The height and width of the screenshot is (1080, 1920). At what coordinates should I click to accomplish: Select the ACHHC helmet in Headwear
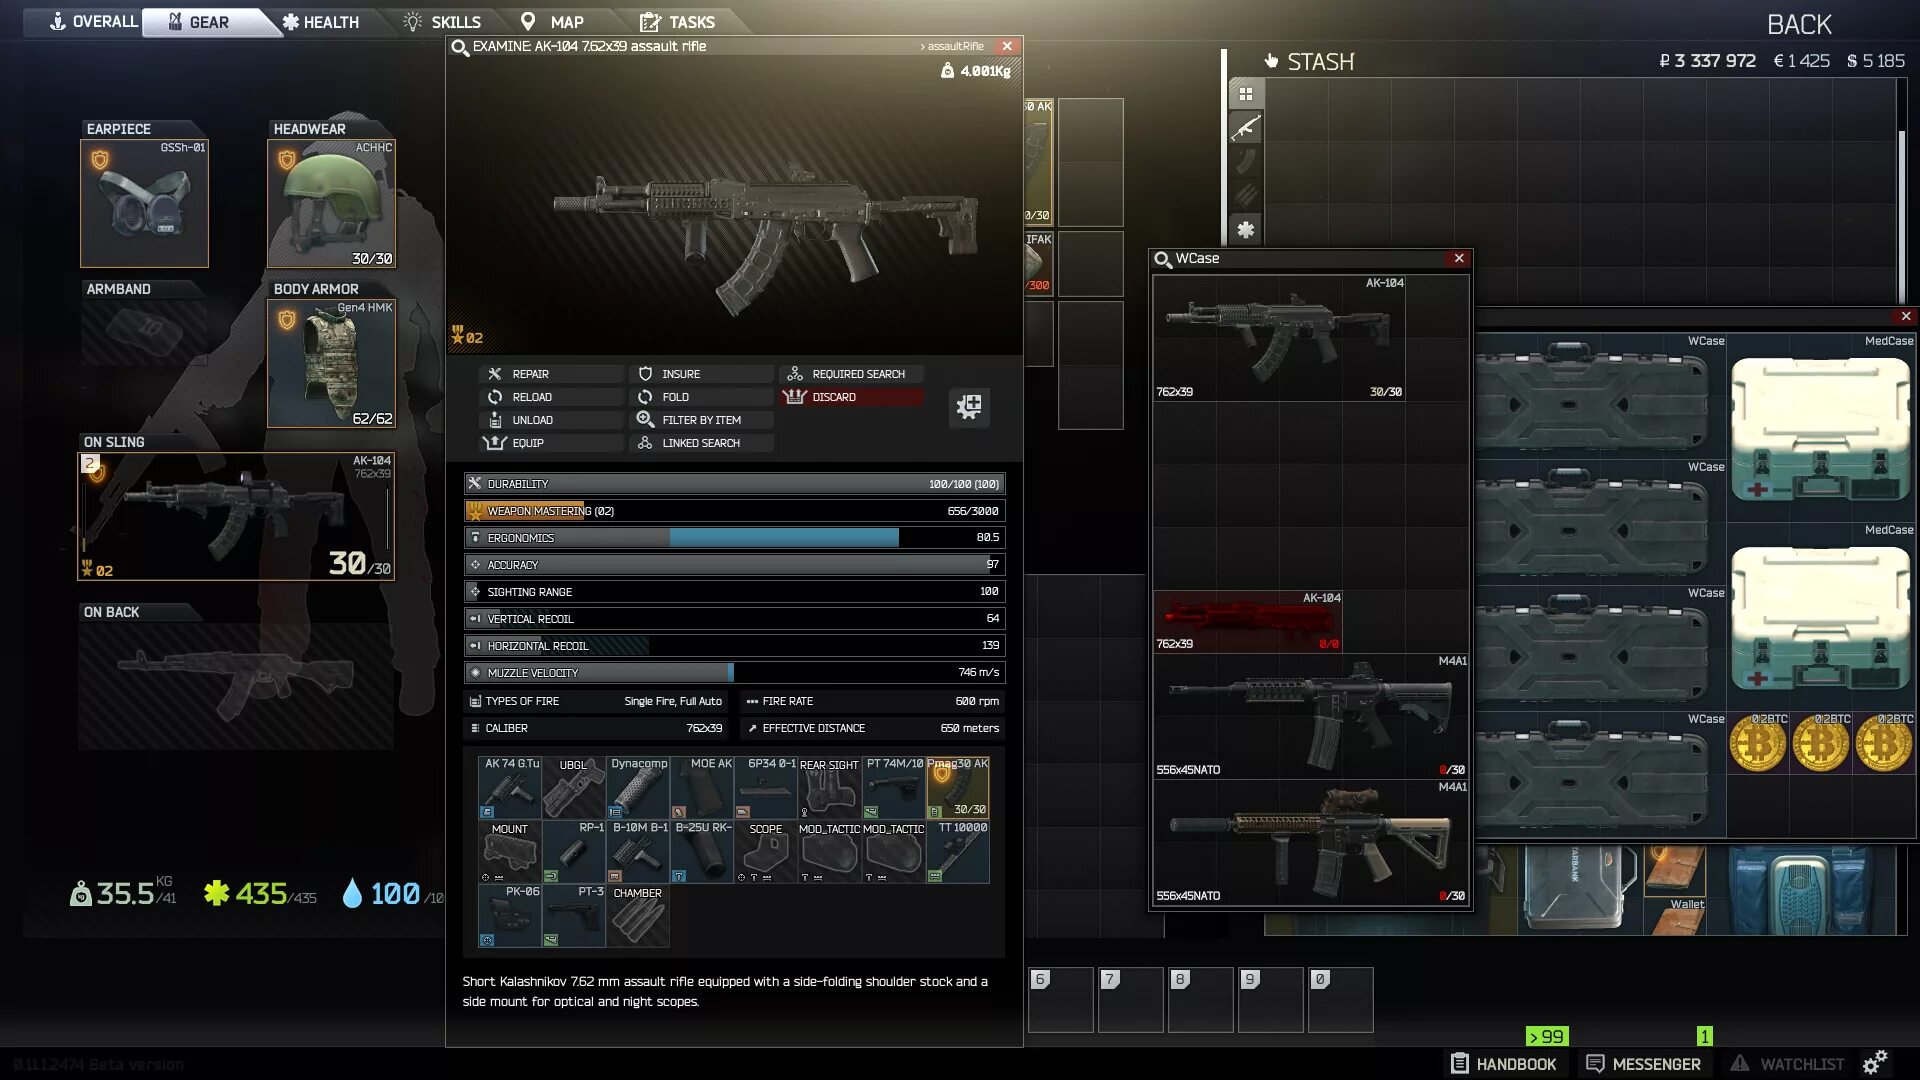coord(331,203)
